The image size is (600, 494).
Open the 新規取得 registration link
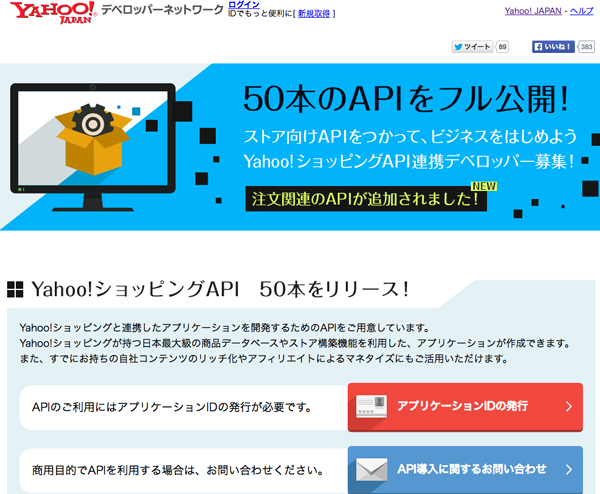click(x=313, y=14)
